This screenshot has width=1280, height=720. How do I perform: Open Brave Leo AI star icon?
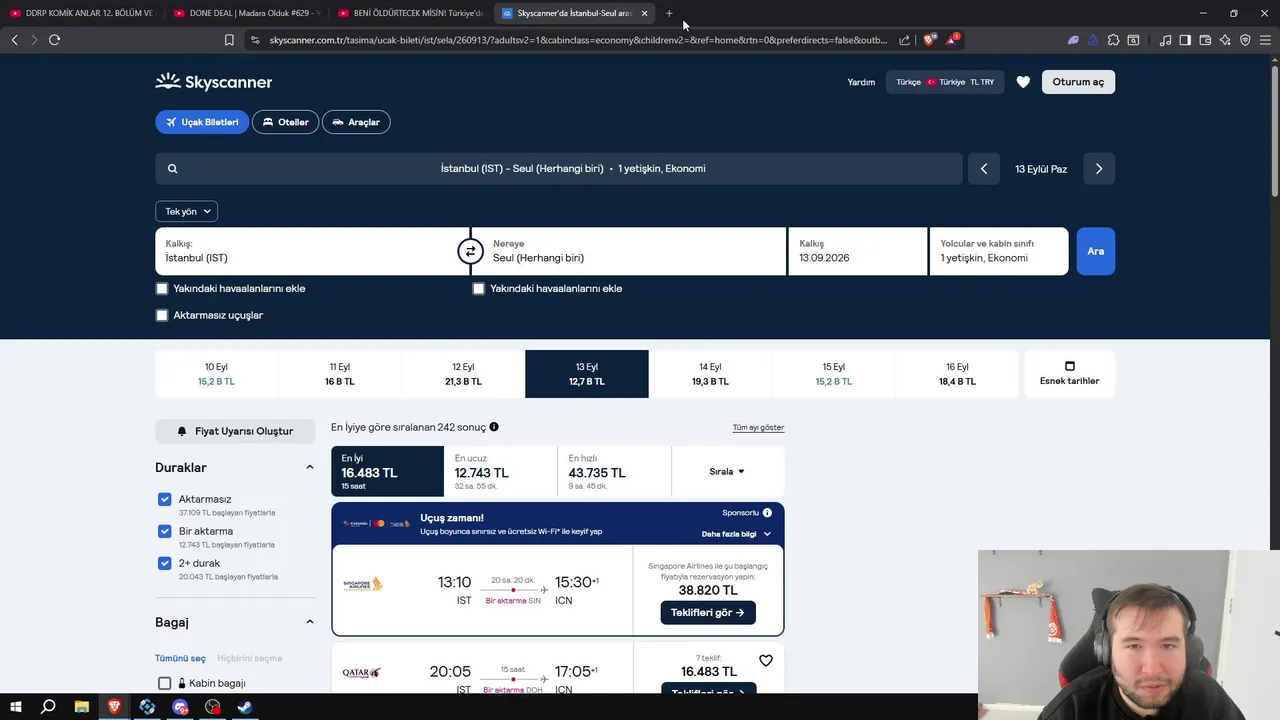(1225, 40)
